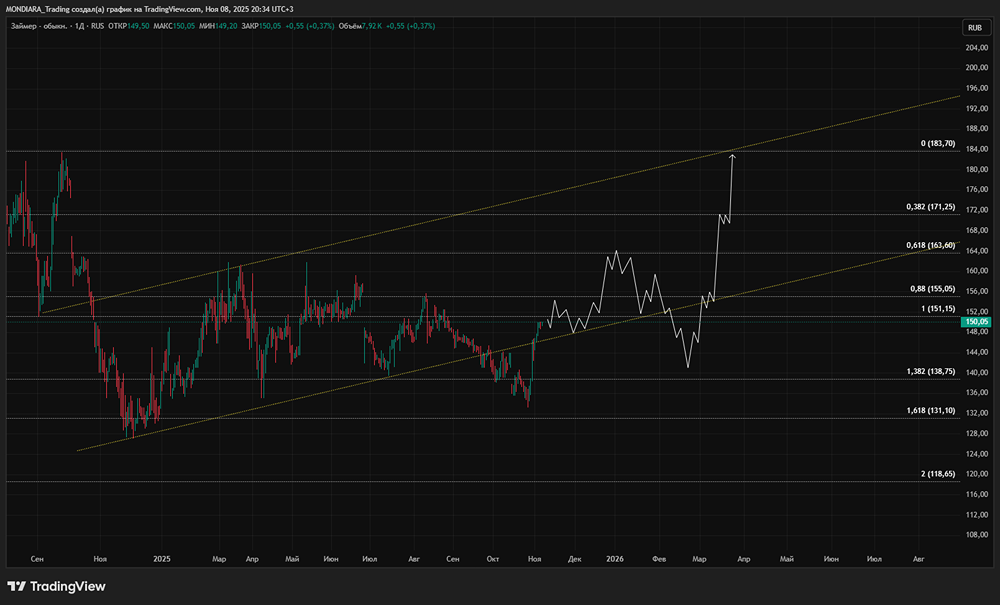Click the 200,00 price on the scale
This screenshot has width=1000, height=605.
[976, 68]
